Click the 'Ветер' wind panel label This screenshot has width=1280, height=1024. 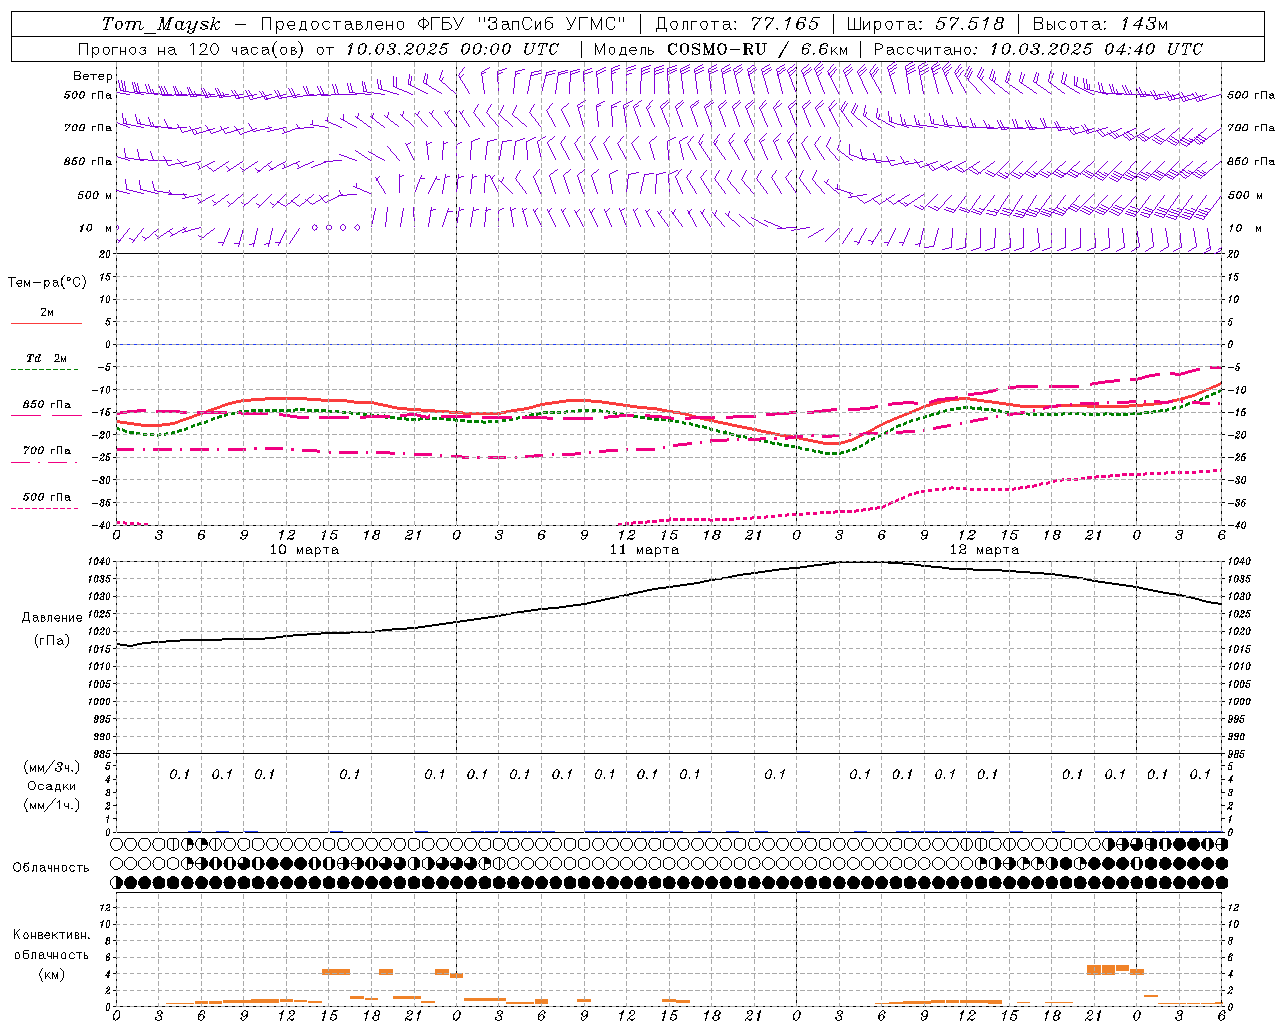click(x=93, y=76)
